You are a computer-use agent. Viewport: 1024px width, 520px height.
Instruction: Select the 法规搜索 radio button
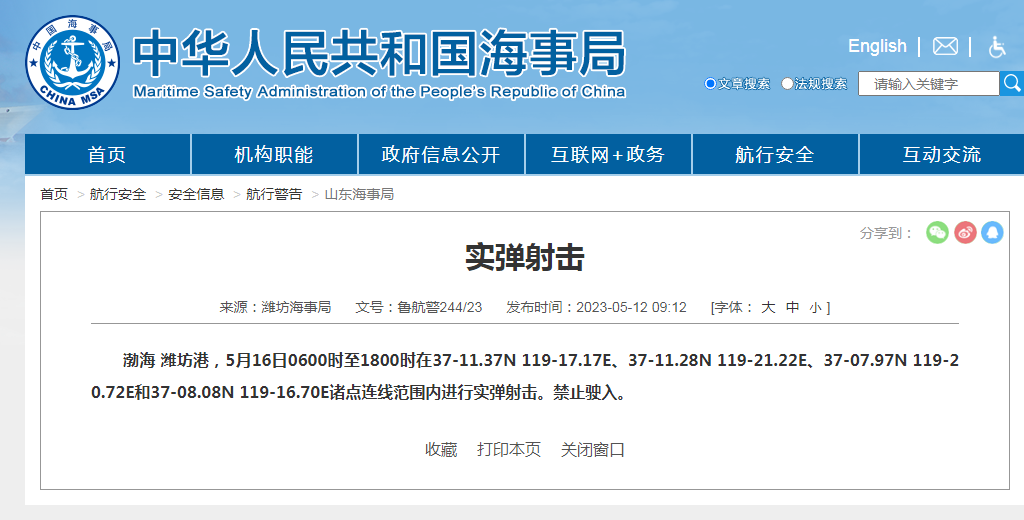point(787,84)
